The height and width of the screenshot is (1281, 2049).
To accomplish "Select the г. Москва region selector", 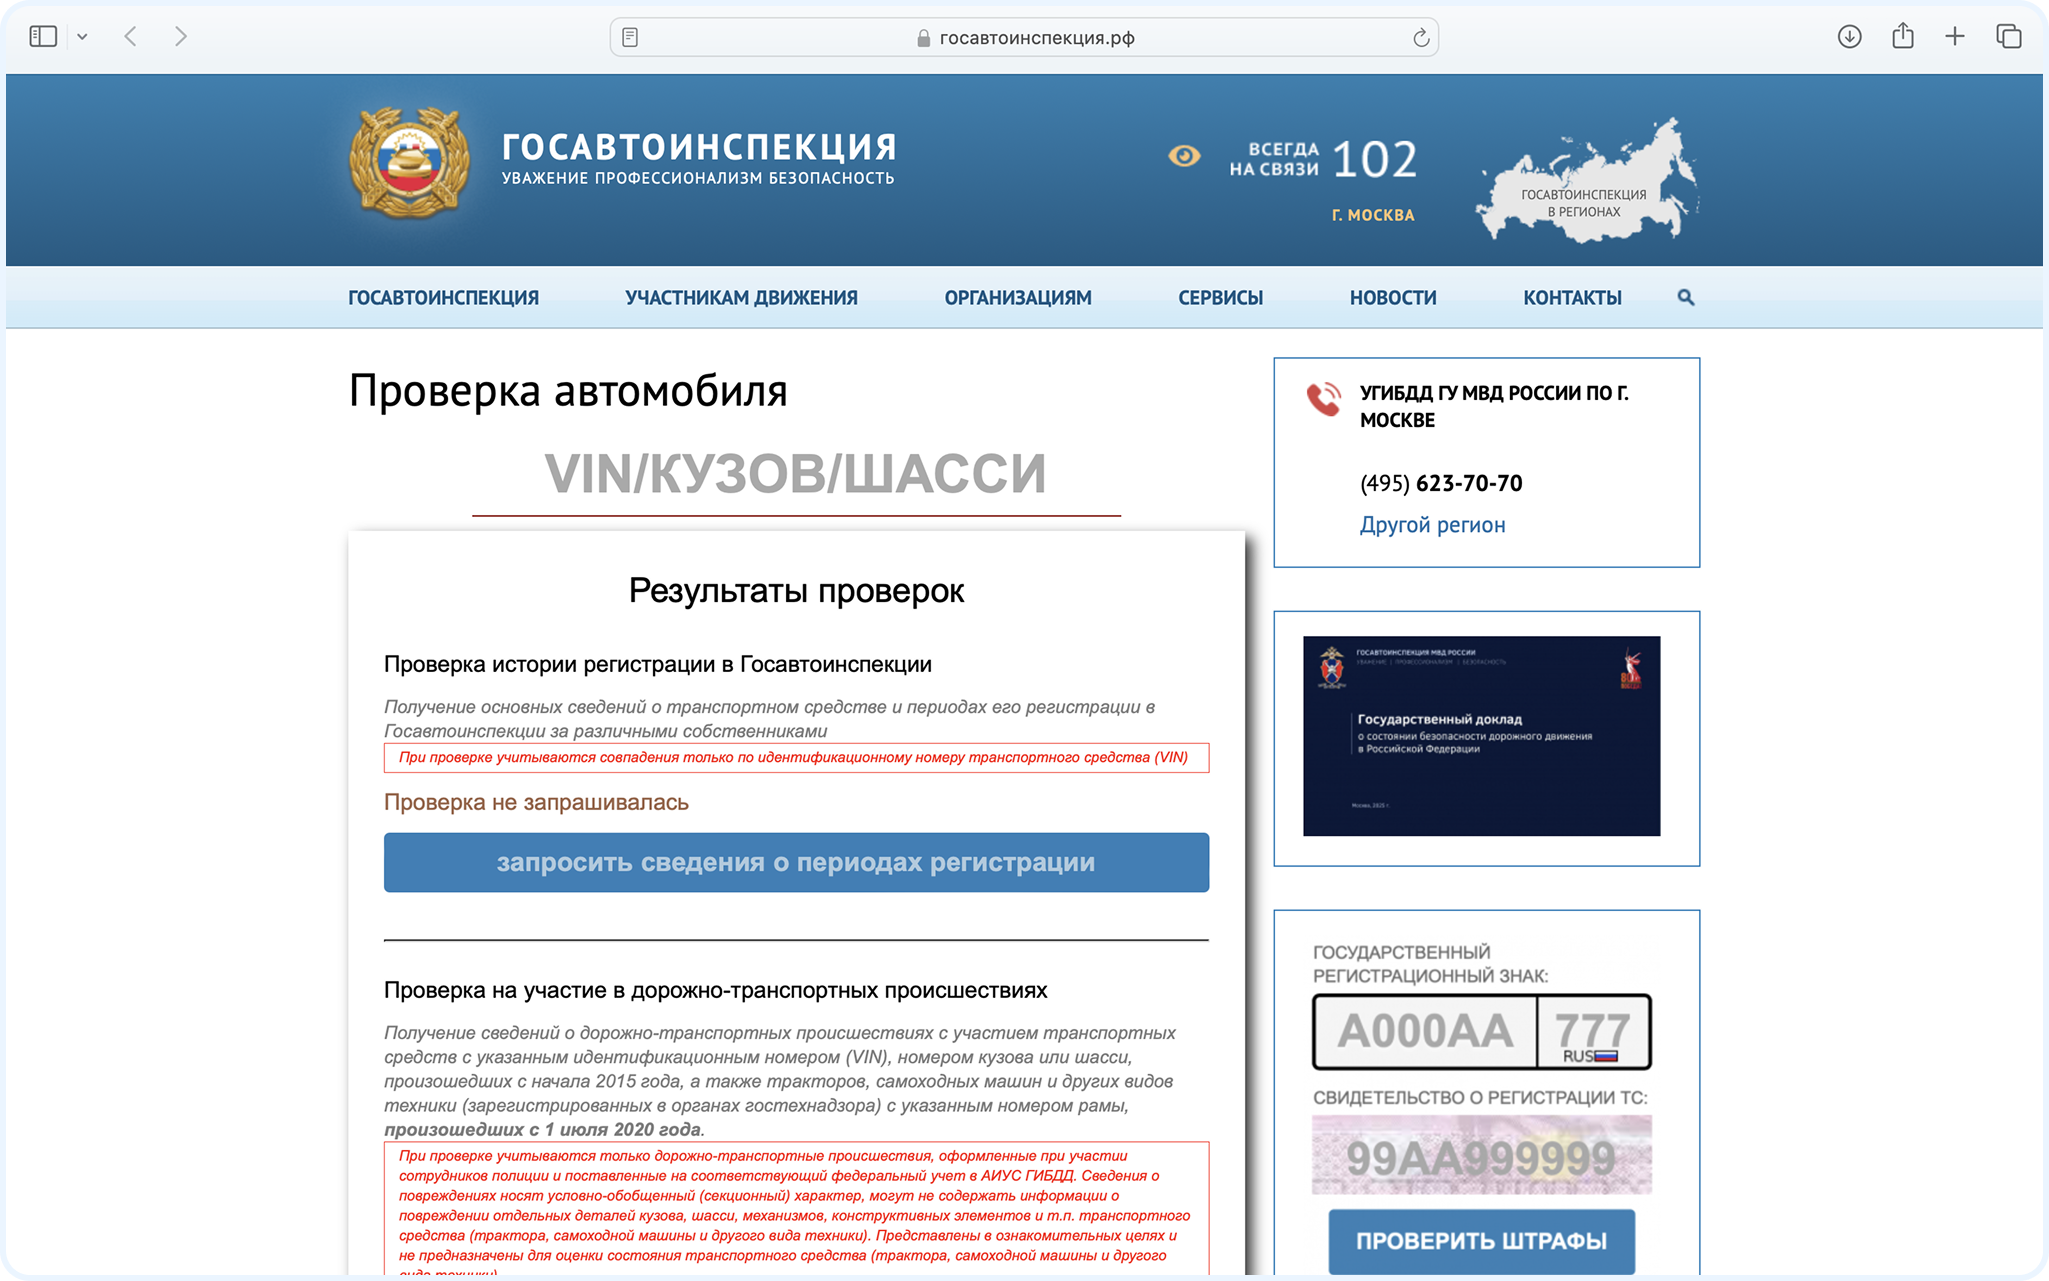I will (1372, 215).
